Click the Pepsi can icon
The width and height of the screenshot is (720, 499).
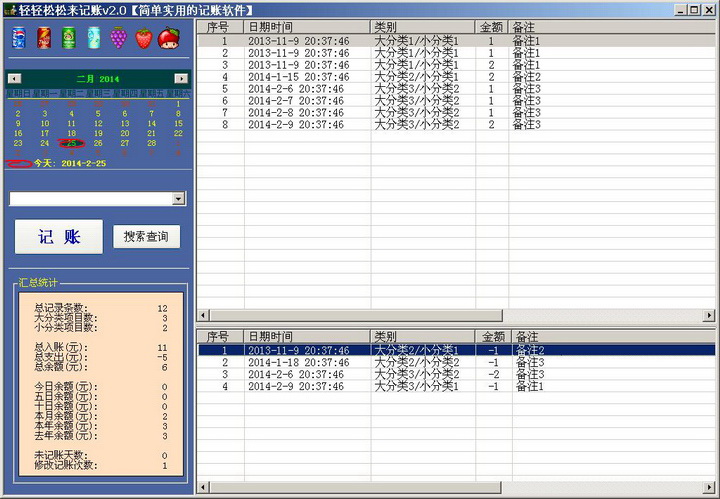pyautogui.click(x=19, y=38)
